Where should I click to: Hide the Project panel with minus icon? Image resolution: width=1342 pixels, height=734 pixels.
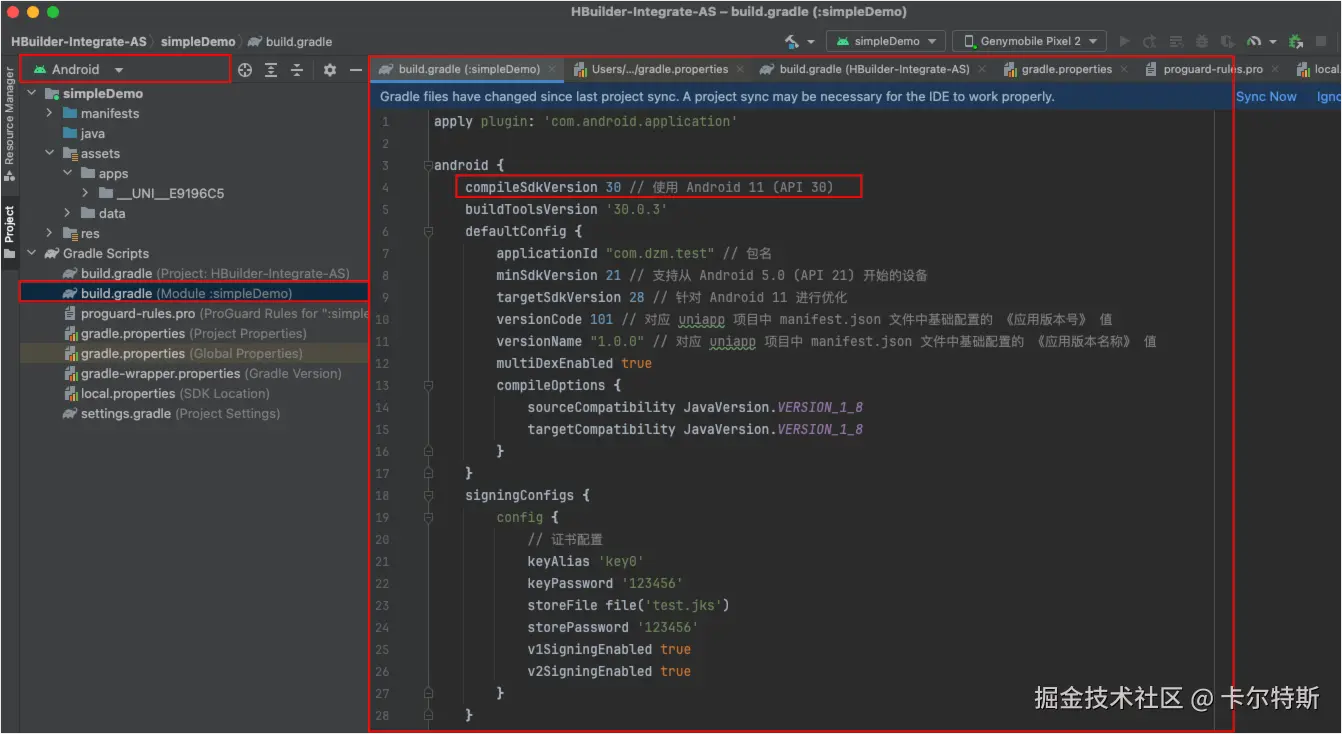click(355, 70)
